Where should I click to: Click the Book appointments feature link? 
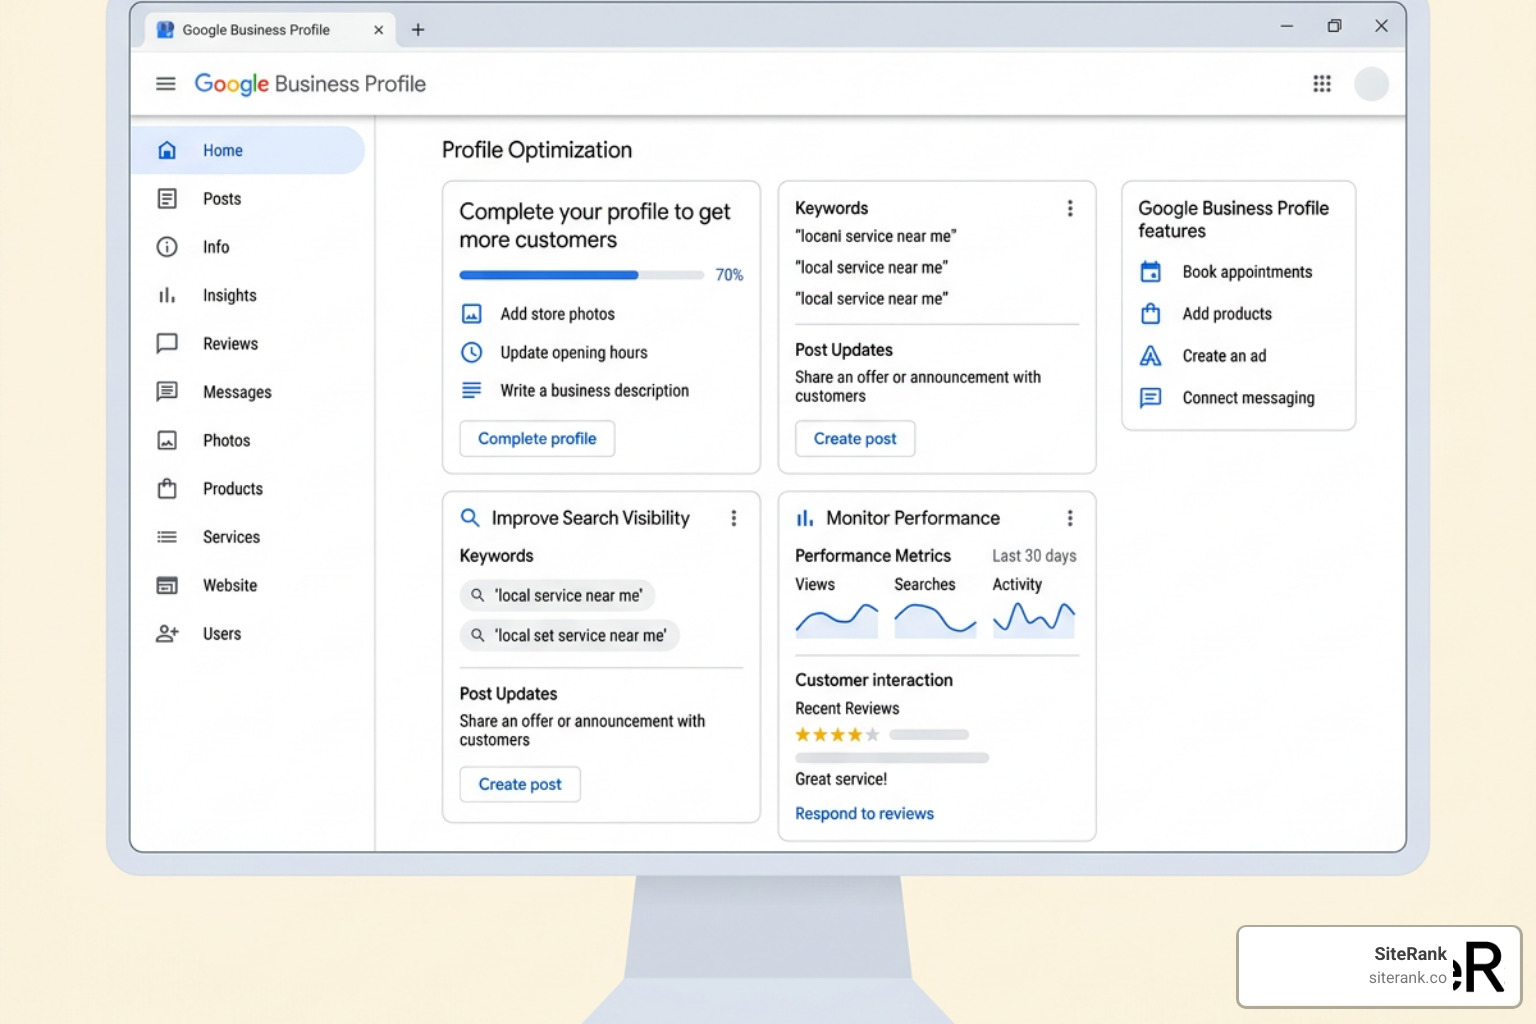pos(1247,272)
